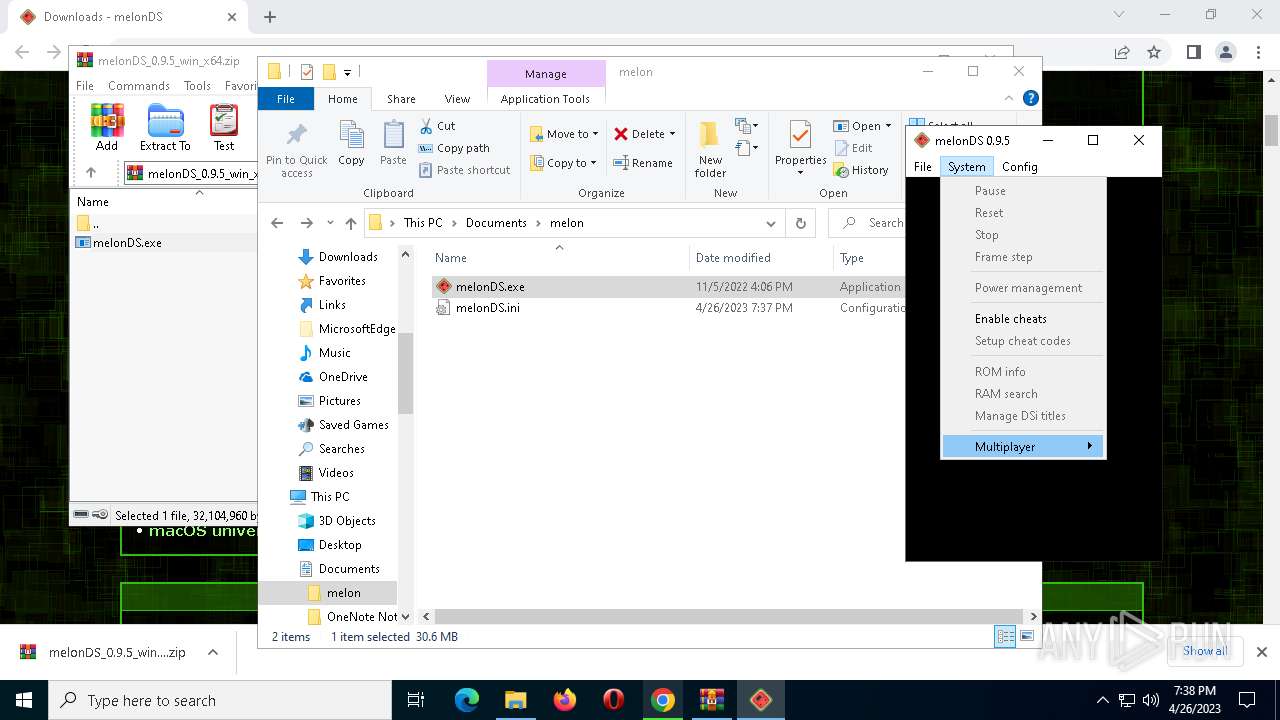Click Copy path in ribbon
Viewport: 1280px width, 720px height.
(x=454, y=148)
